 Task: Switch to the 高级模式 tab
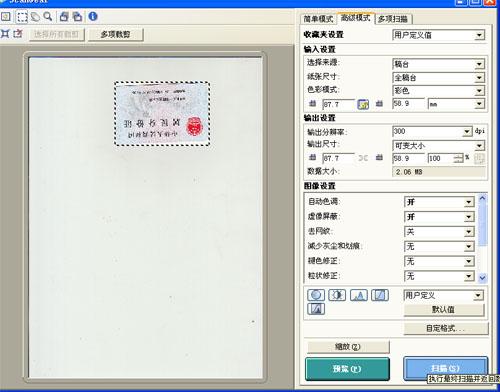click(355, 18)
